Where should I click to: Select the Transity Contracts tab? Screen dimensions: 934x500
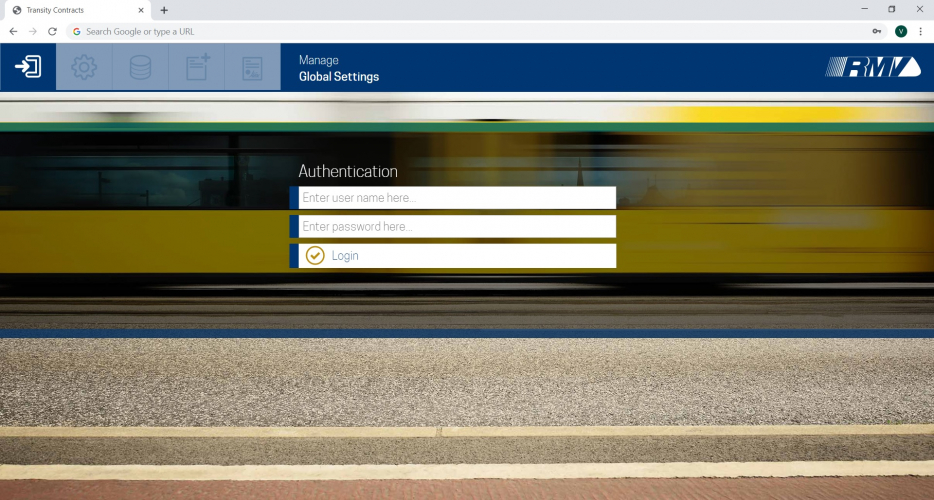(76, 10)
